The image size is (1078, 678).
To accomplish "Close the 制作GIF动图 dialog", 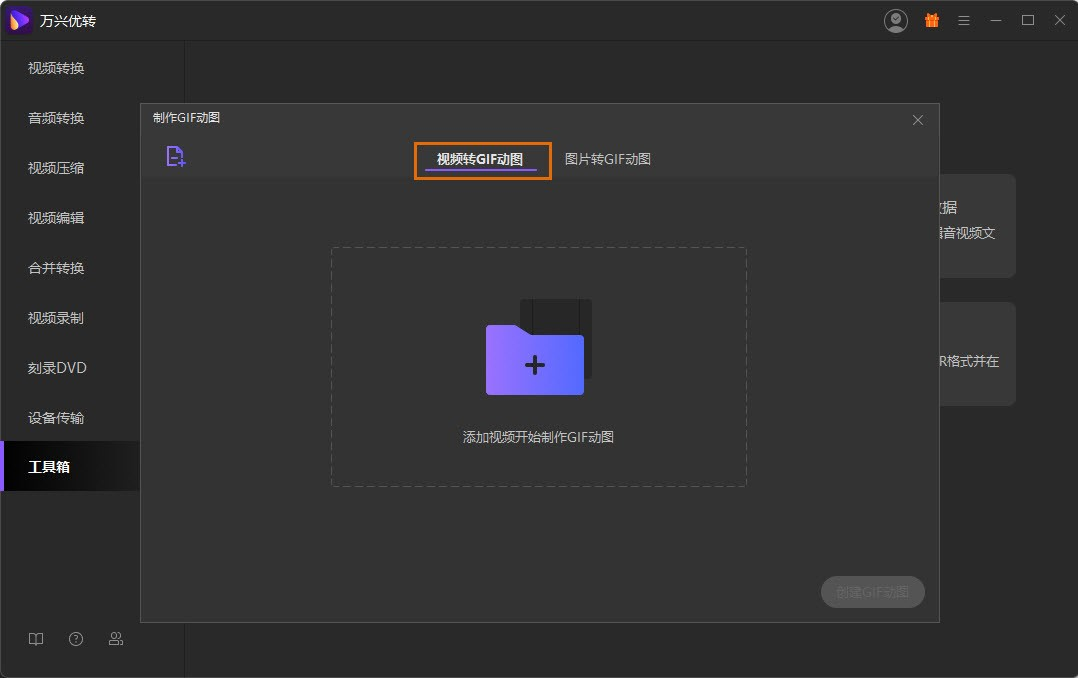I will [x=918, y=120].
